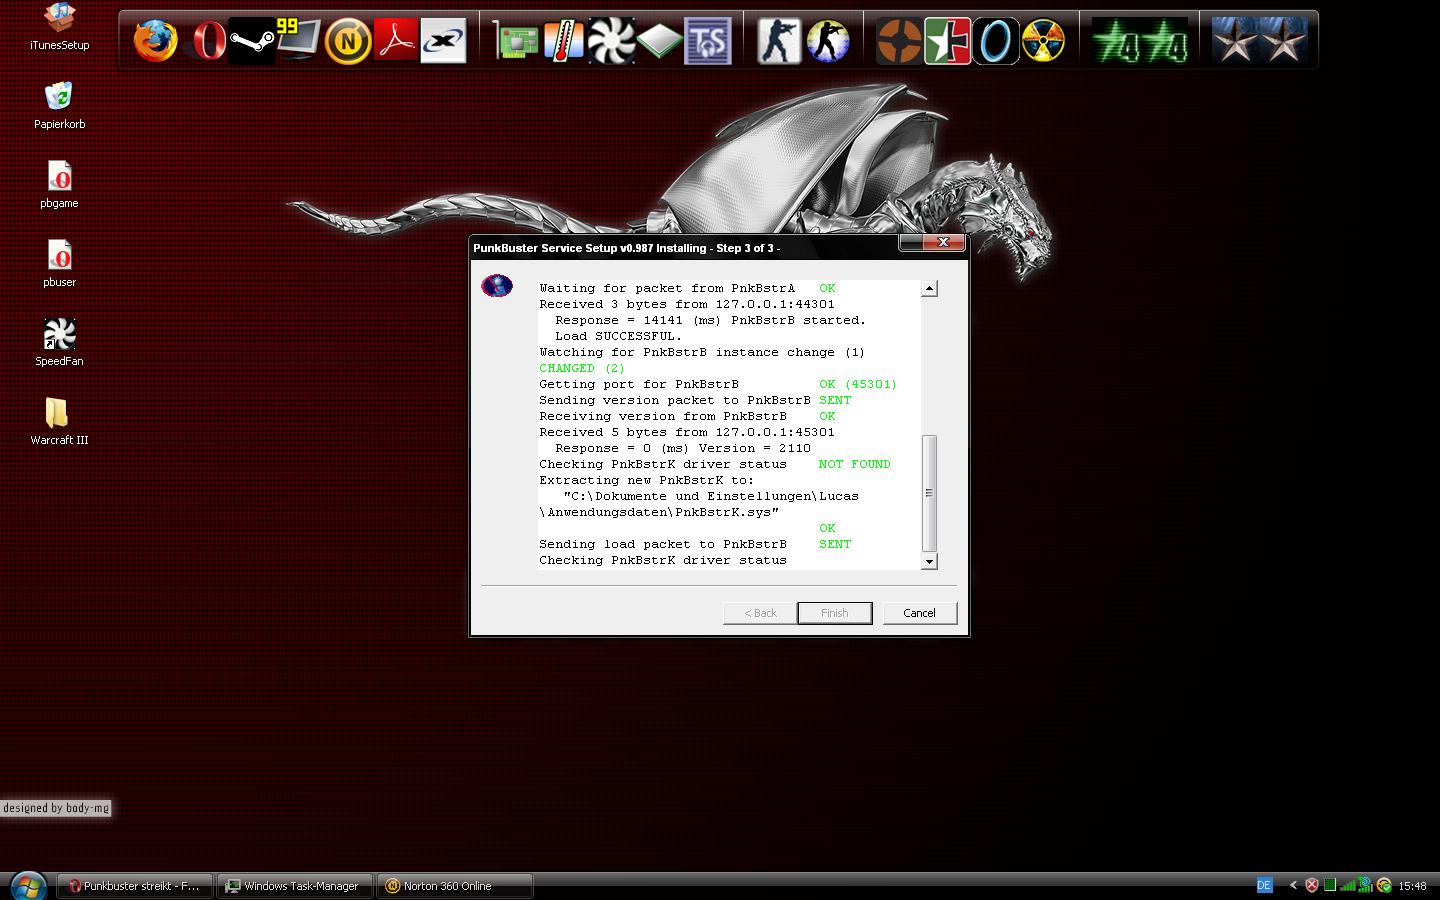Click the log scrollbar up arrow
This screenshot has width=1440, height=900.
(929, 288)
